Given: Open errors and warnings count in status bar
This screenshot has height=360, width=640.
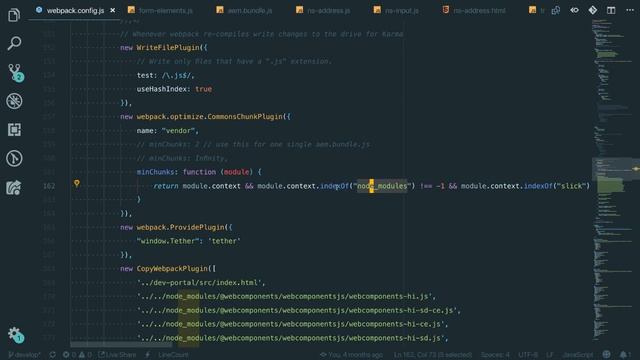Looking at the screenshot, I should pos(77,355).
